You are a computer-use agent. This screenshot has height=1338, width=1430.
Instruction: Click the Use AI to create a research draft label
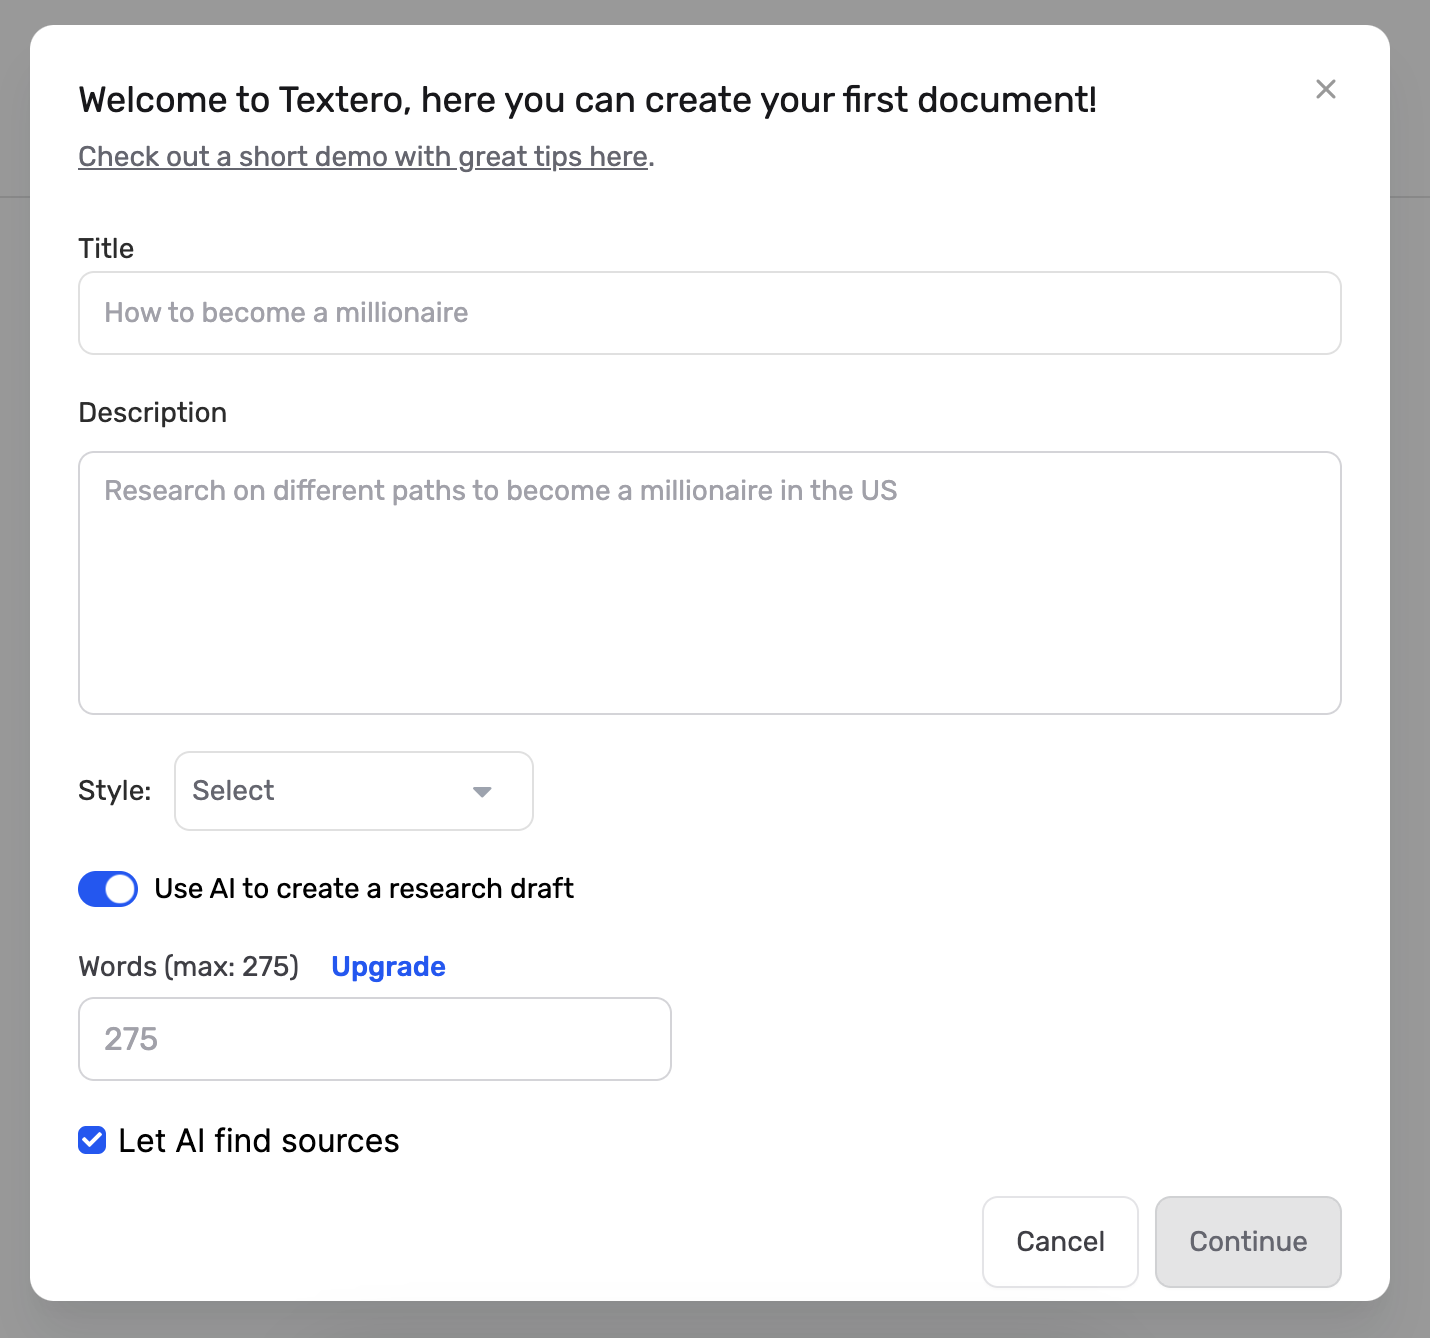point(364,889)
